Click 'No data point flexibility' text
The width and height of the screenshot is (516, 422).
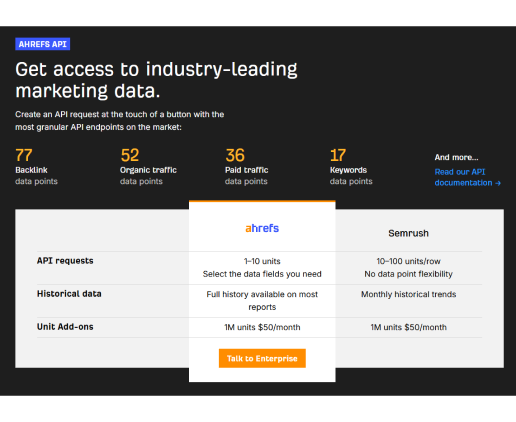[x=408, y=274]
